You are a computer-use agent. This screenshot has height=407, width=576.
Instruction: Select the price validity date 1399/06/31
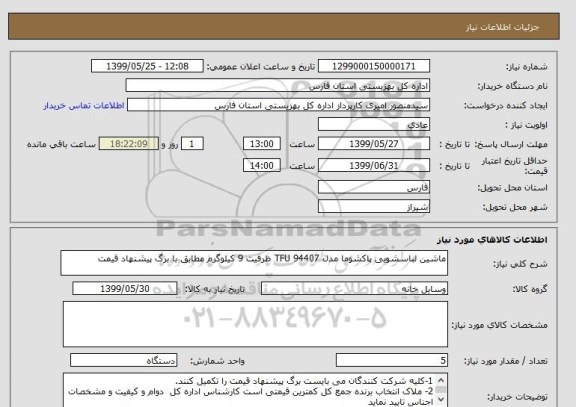(x=374, y=165)
